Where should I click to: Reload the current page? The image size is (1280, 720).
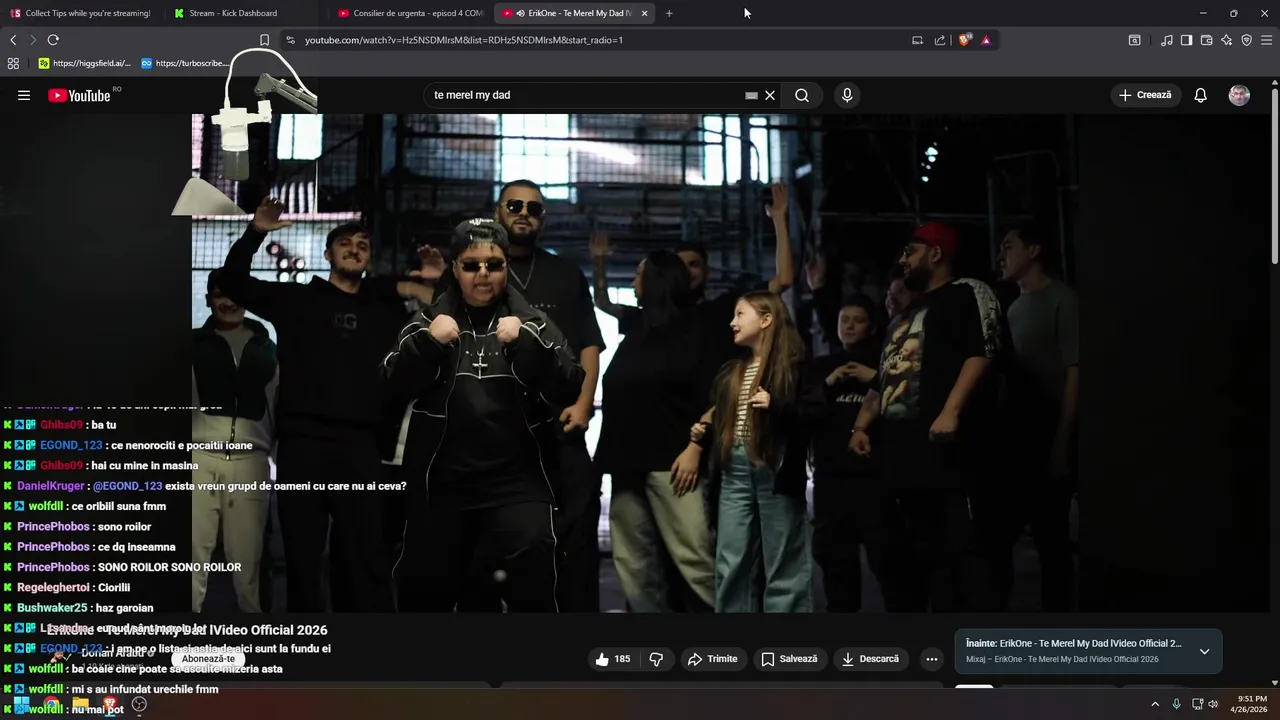[x=53, y=40]
